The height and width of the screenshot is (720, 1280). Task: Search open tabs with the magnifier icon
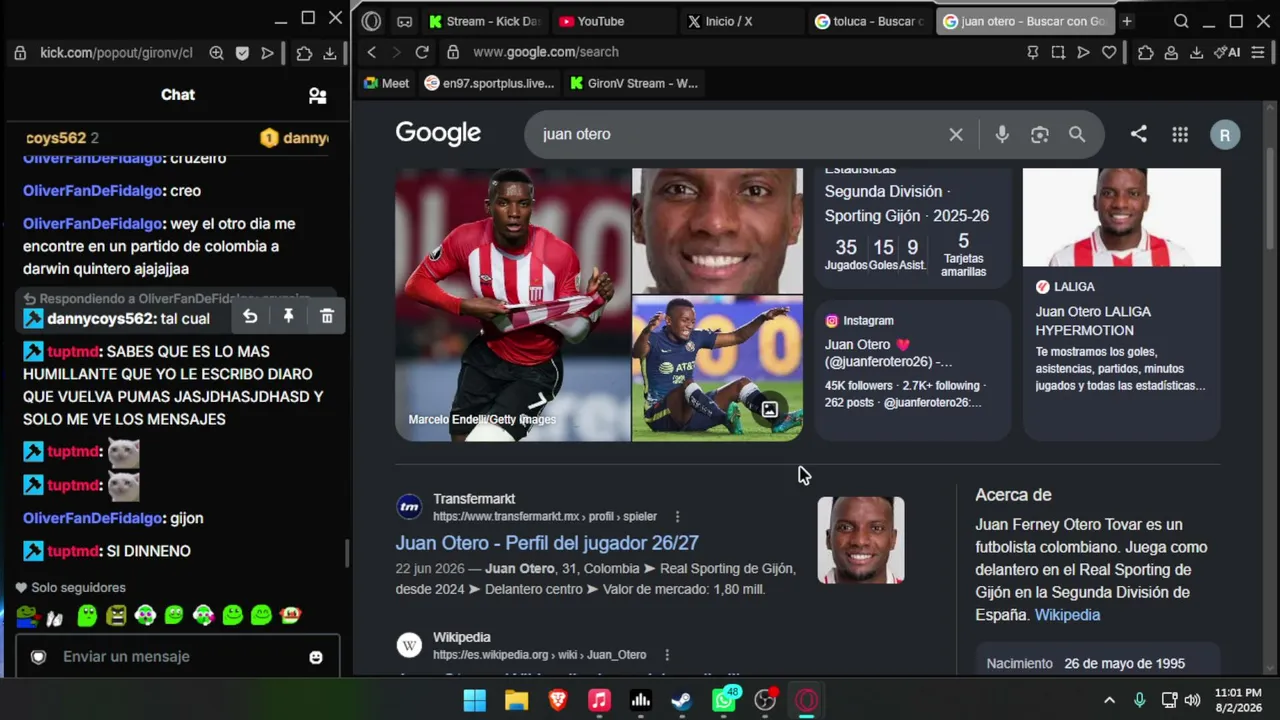[x=1181, y=21]
